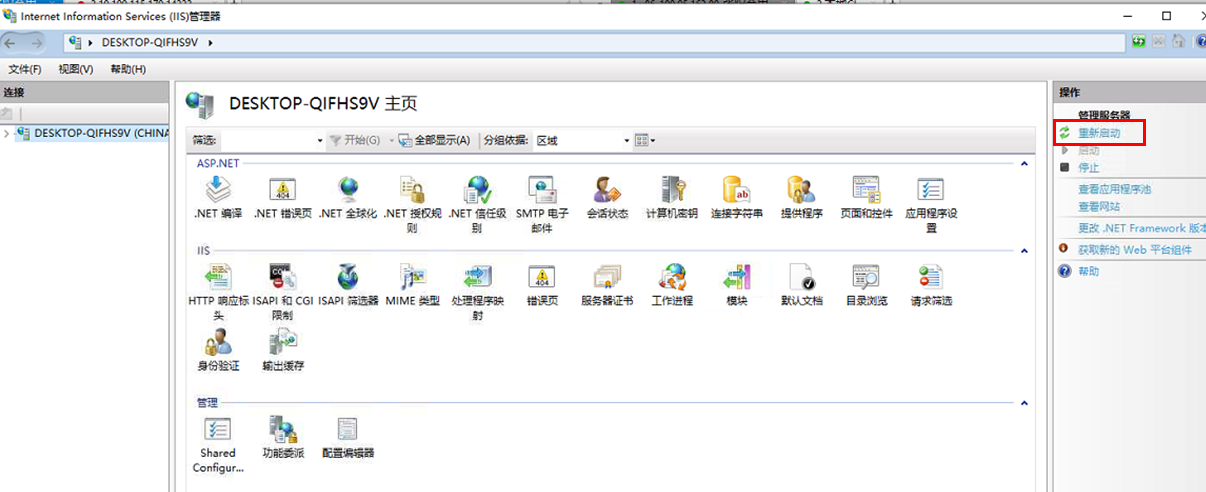Open the .NET 全球化 feature icon

[x=347, y=190]
